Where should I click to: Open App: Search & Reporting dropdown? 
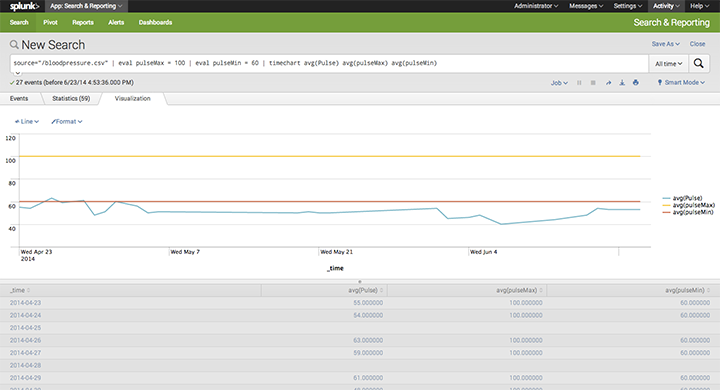coord(86,6)
